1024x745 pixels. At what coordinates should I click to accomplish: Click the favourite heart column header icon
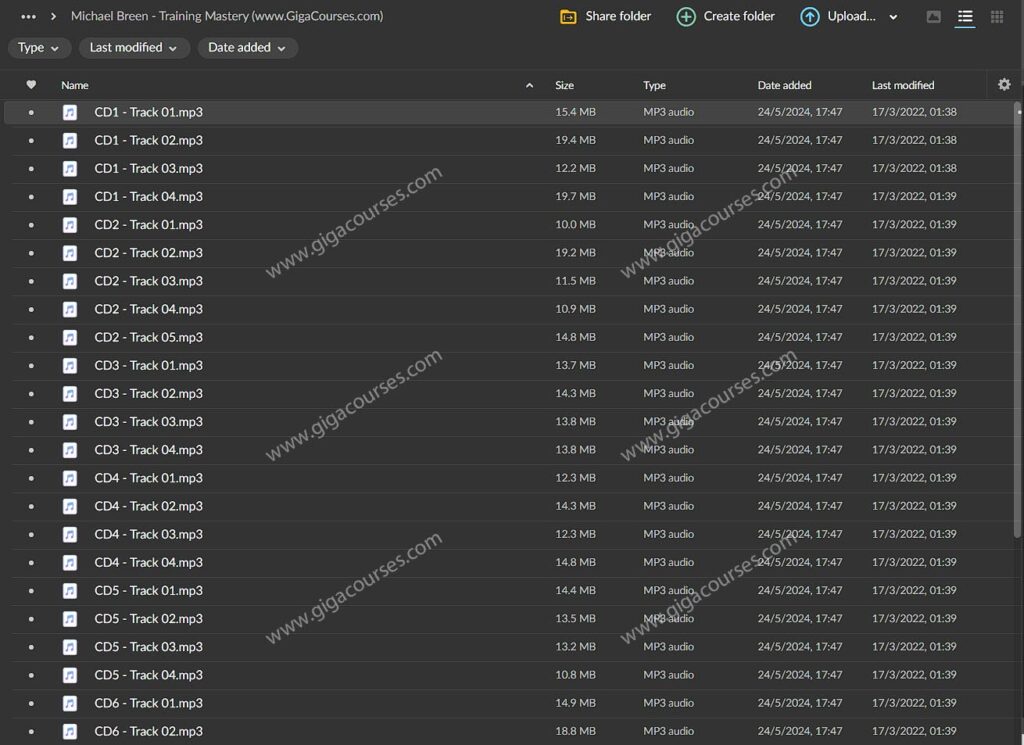point(31,85)
